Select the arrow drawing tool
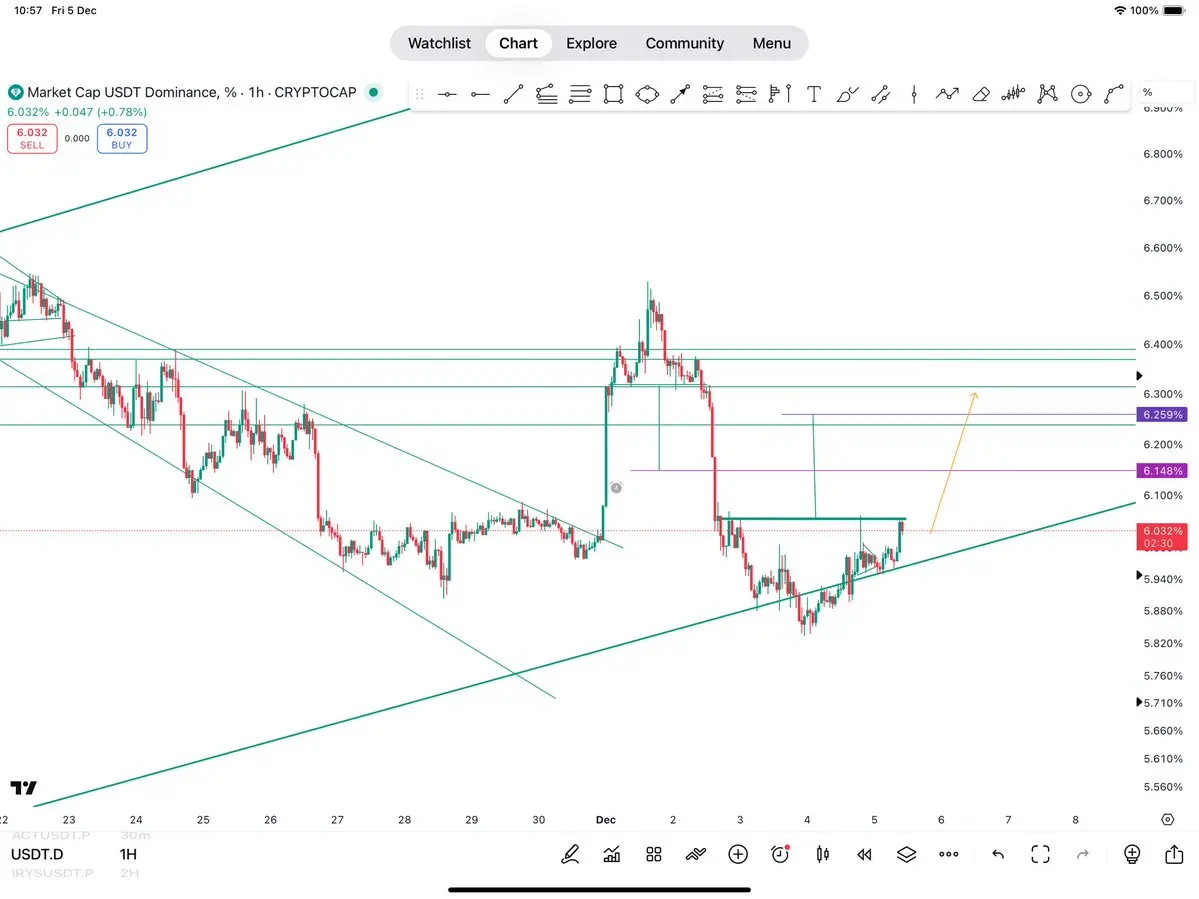The height and width of the screenshot is (899, 1199). [x=680, y=94]
